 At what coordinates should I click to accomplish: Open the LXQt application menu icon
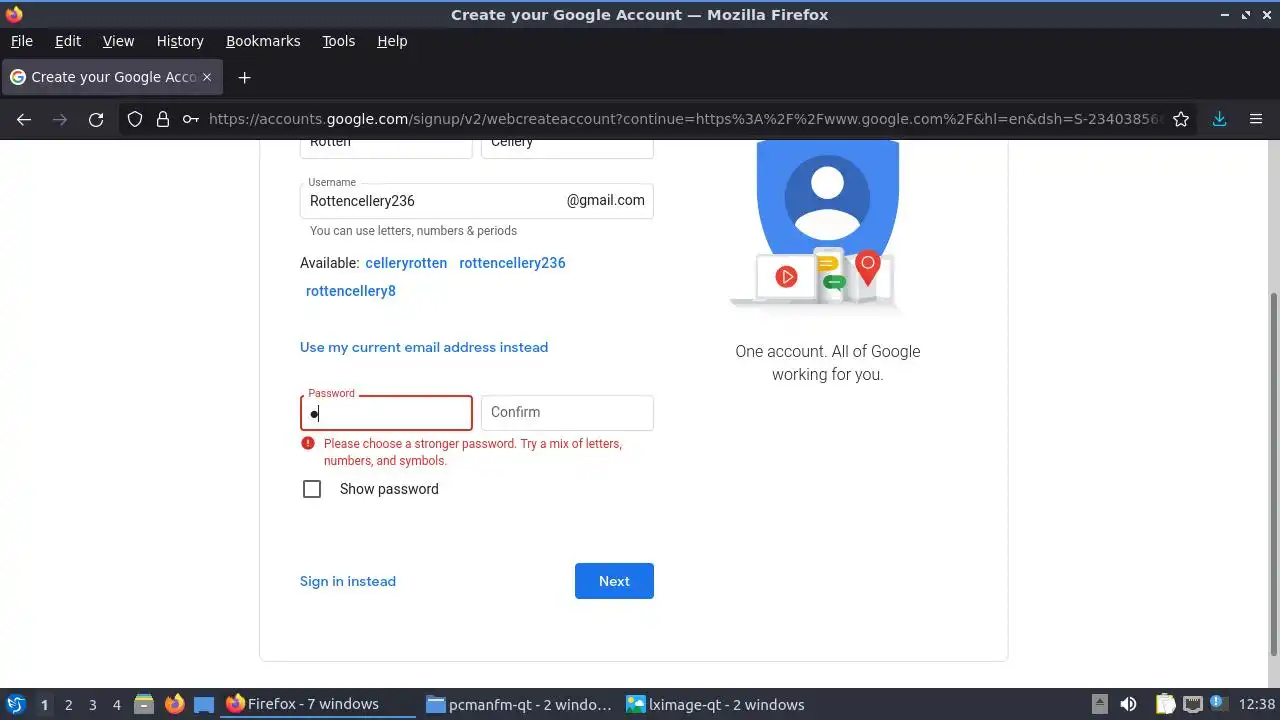click(x=15, y=704)
